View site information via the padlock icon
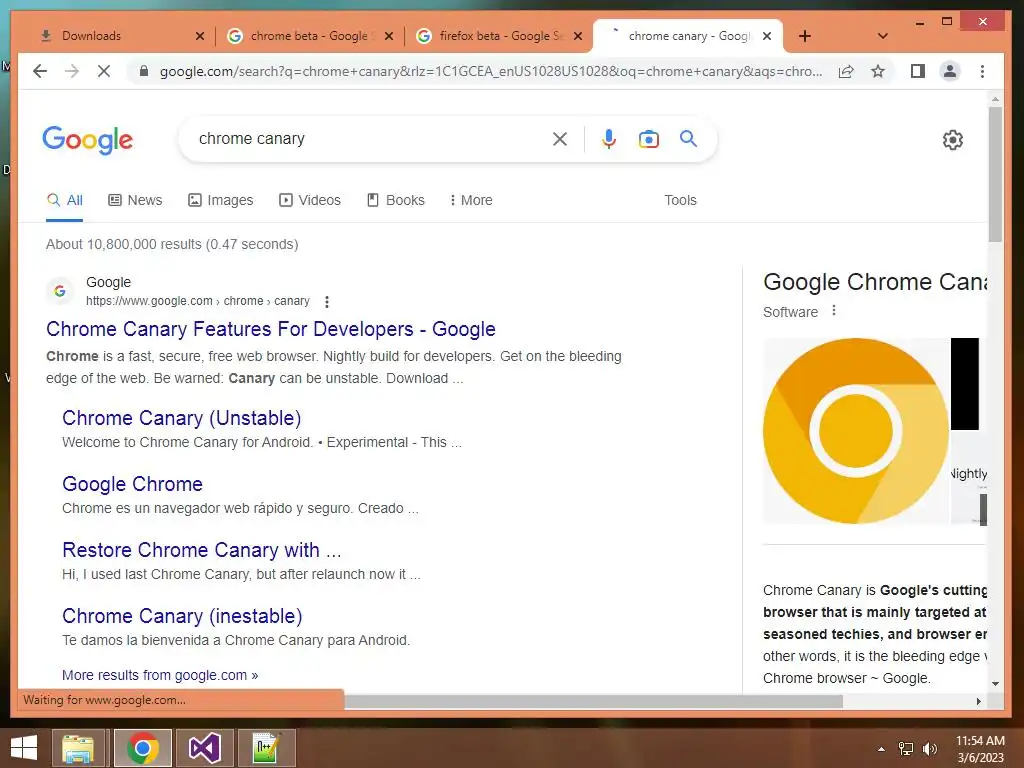Screen dimensions: 1024x768 point(144,71)
